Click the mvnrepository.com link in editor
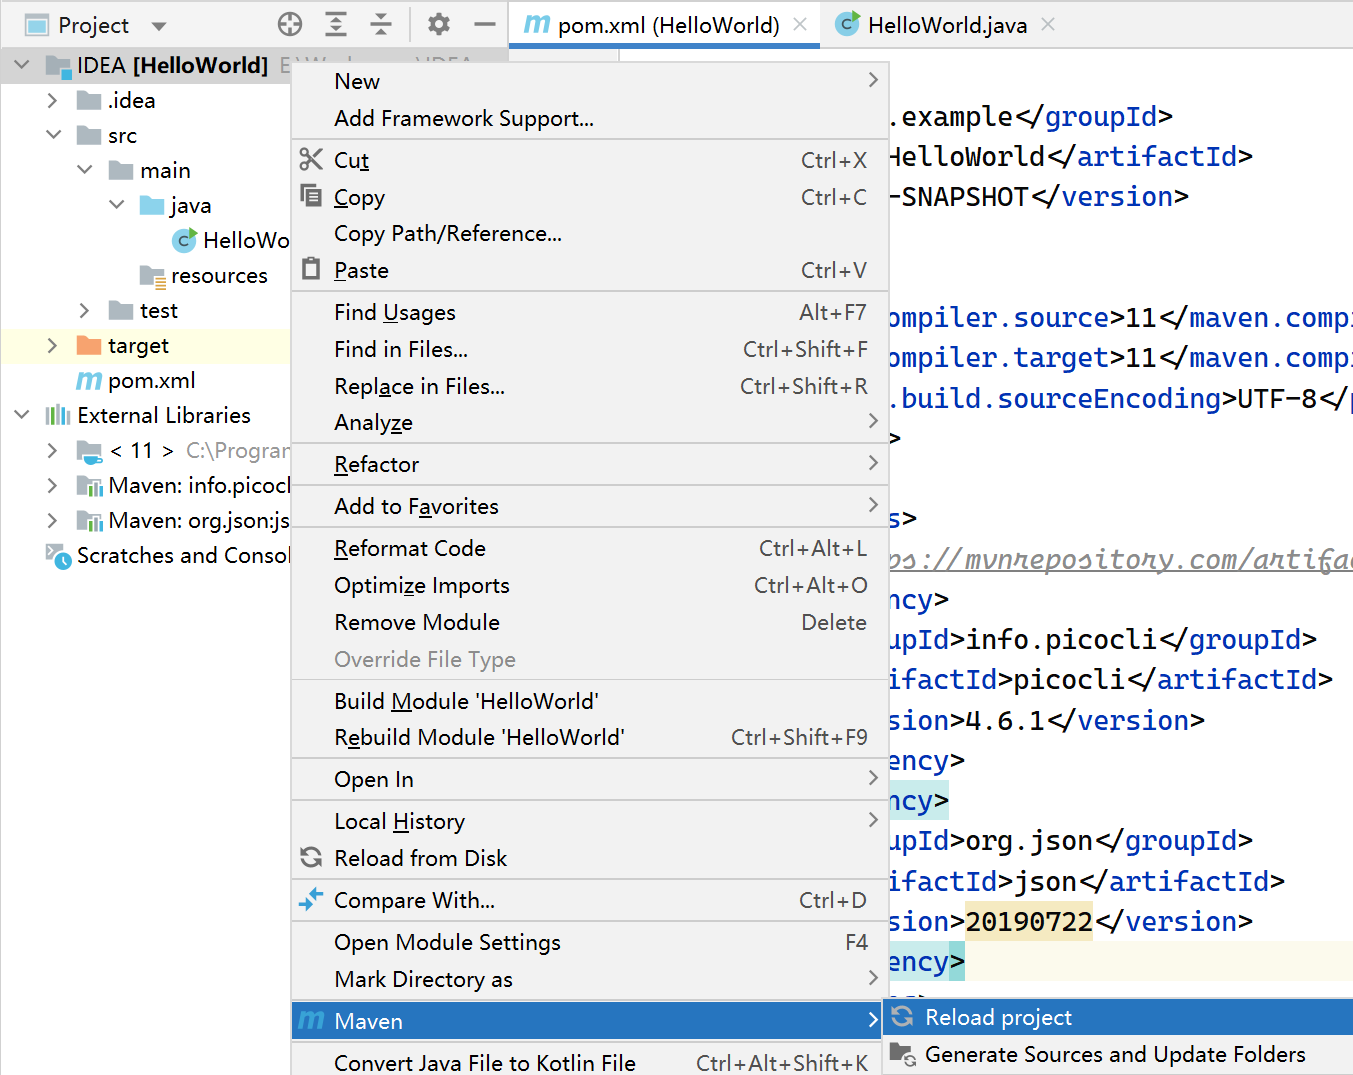The image size is (1353, 1075). click(x=1120, y=559)
